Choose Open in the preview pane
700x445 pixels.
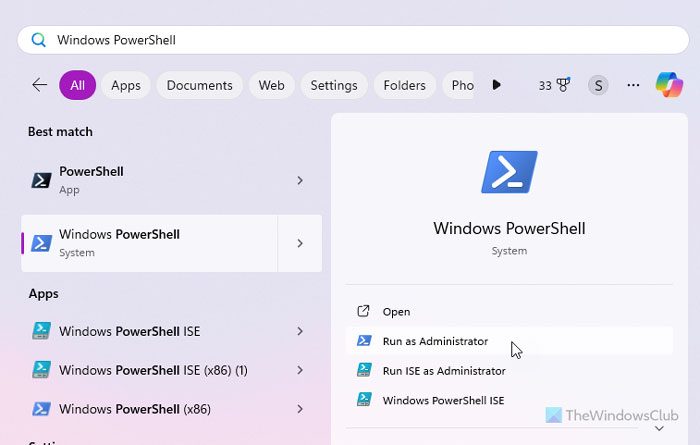(x=509, y=312)
